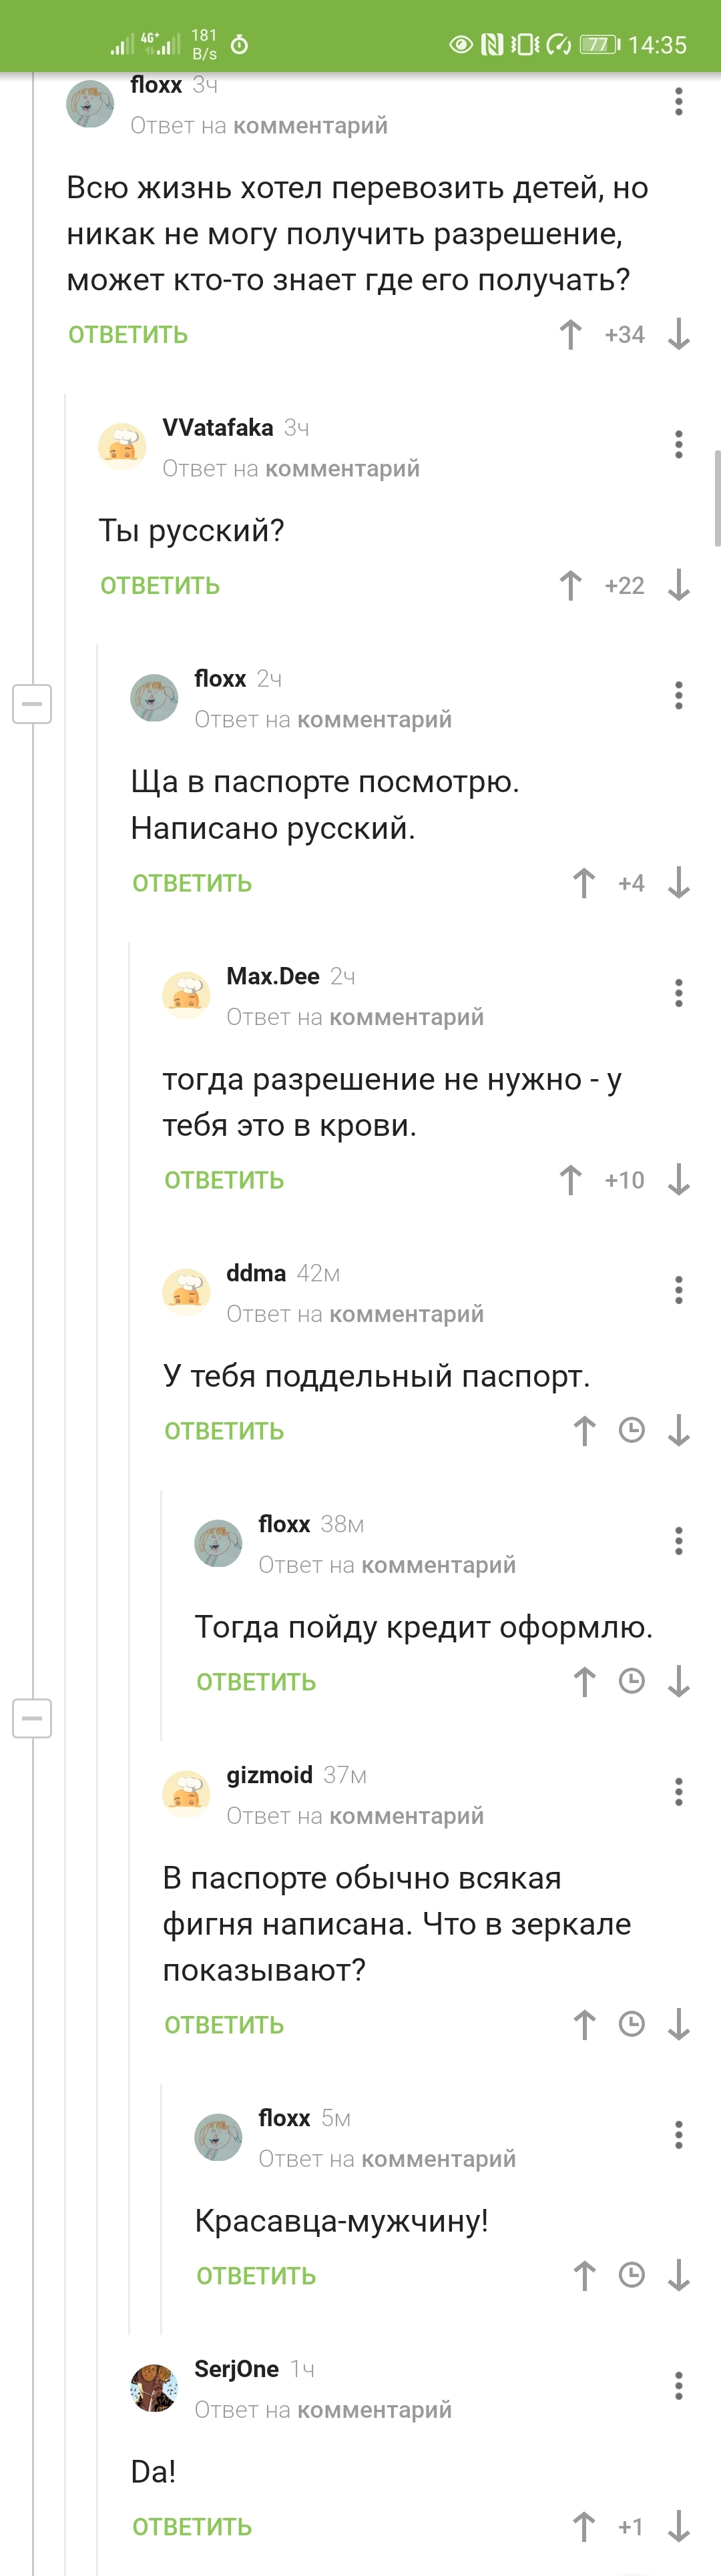Reply to VVatafaka's comment "Ты русский?"
The image size is (721, 2576).
[160, 586]
